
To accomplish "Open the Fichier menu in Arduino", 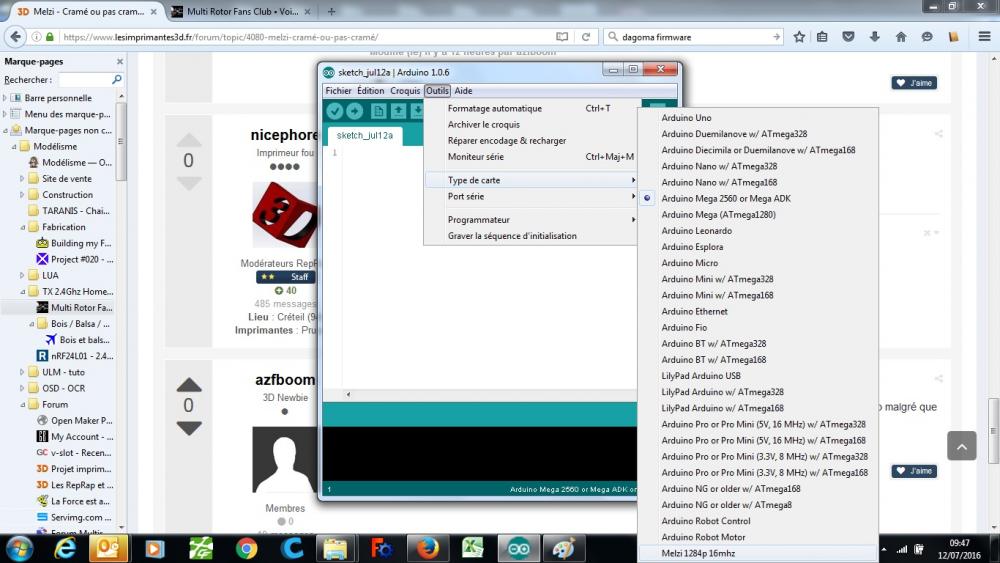I will [338, 91].
